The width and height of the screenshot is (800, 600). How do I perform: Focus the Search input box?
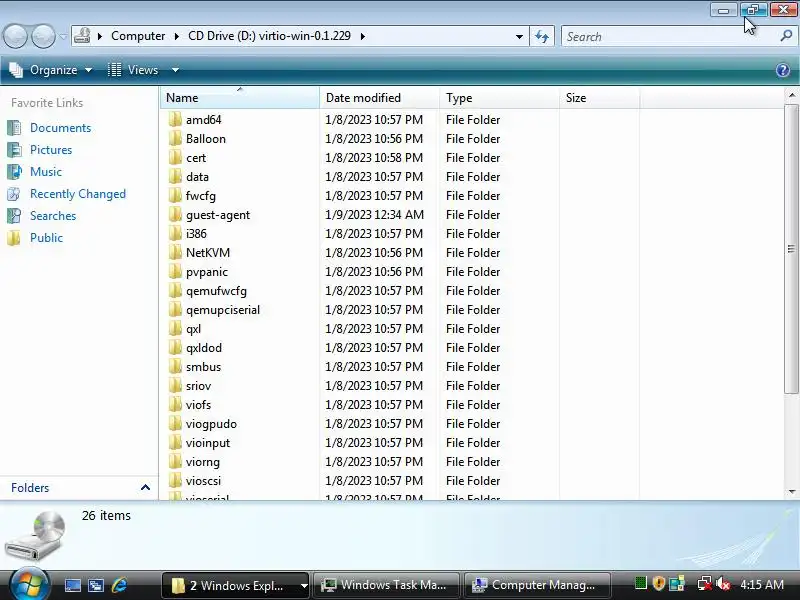670,36
